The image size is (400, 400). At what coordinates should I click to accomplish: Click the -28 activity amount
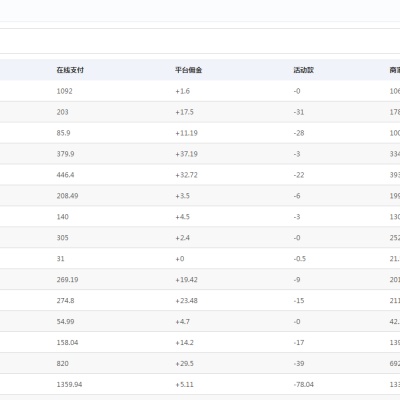pos(299,133)
